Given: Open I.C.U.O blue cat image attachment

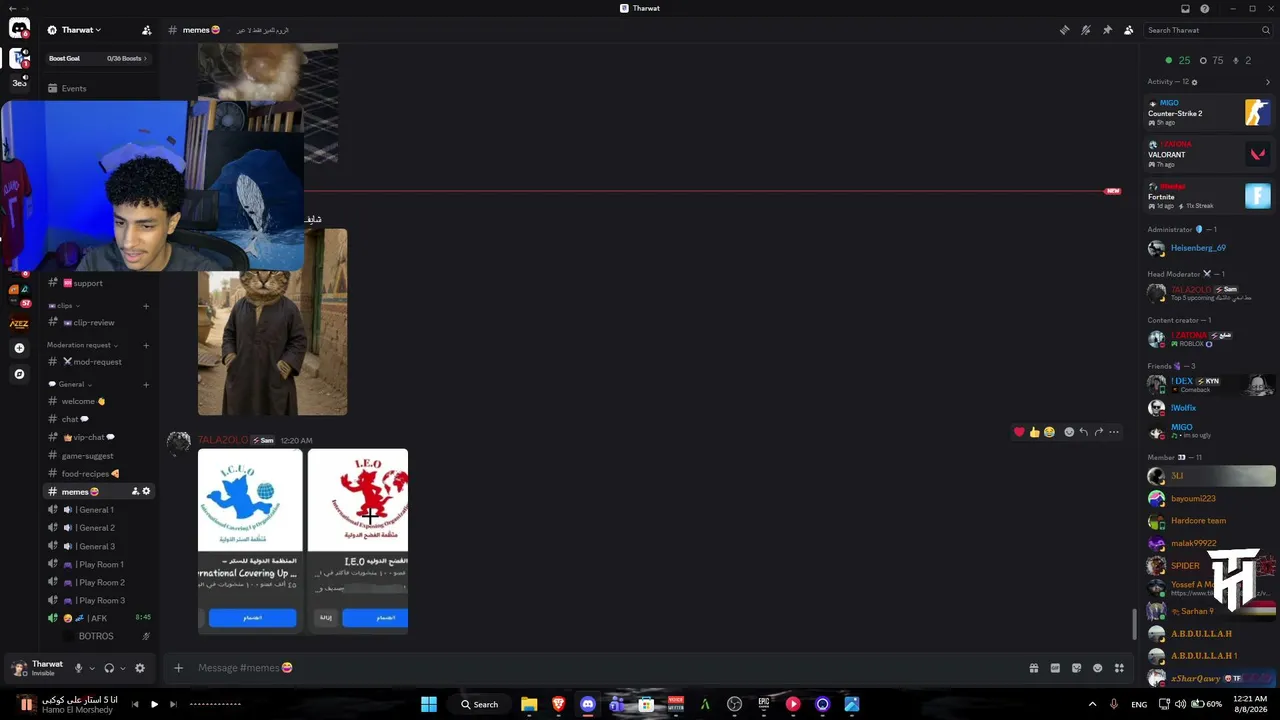Looking at the screenshot, I should (250, 540).
